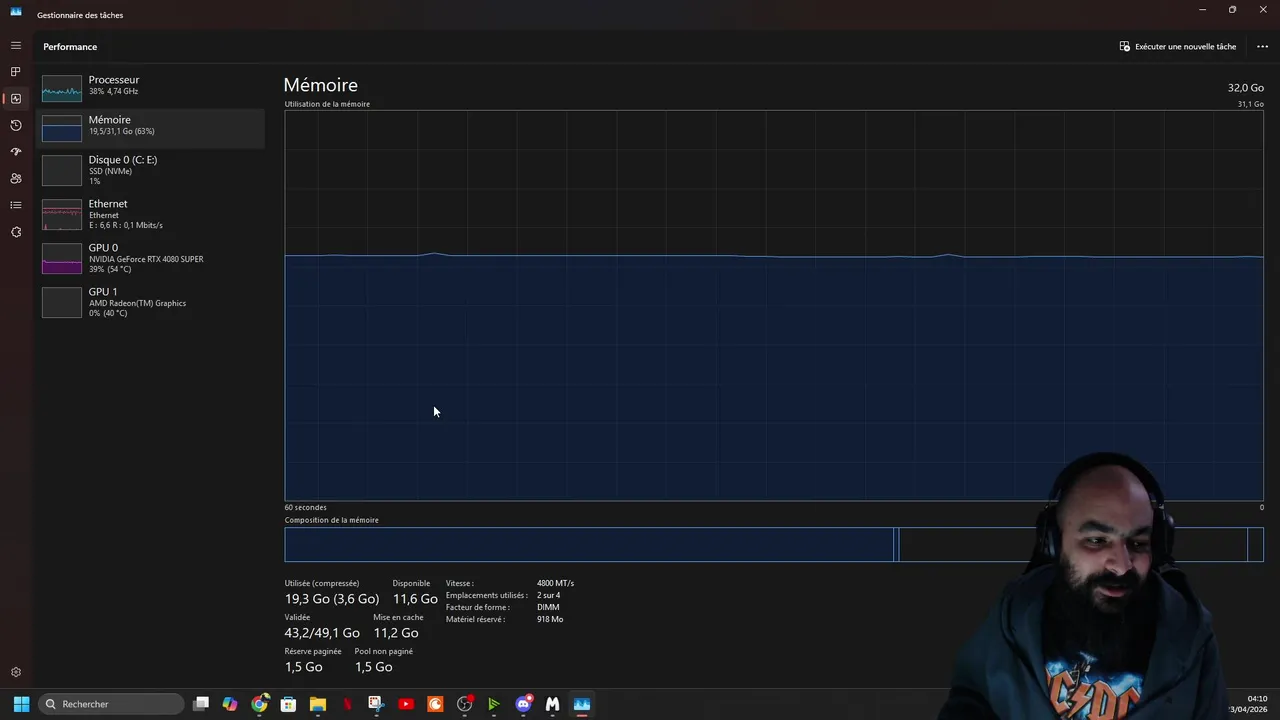The image size is (1280, 720).
Task: Click the 31,1 Go graph maximum label
Action: [1251, 104]
